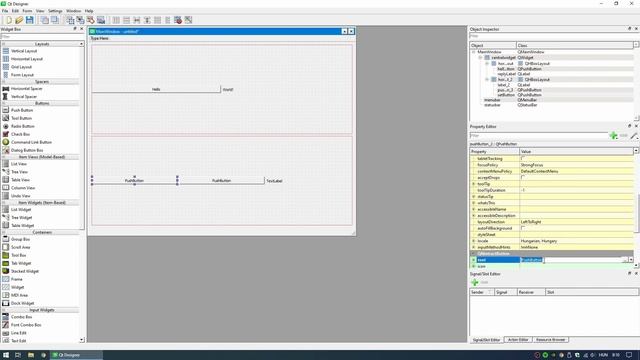
Task: Select the Grid Layout widget
Action: point(21,67)
